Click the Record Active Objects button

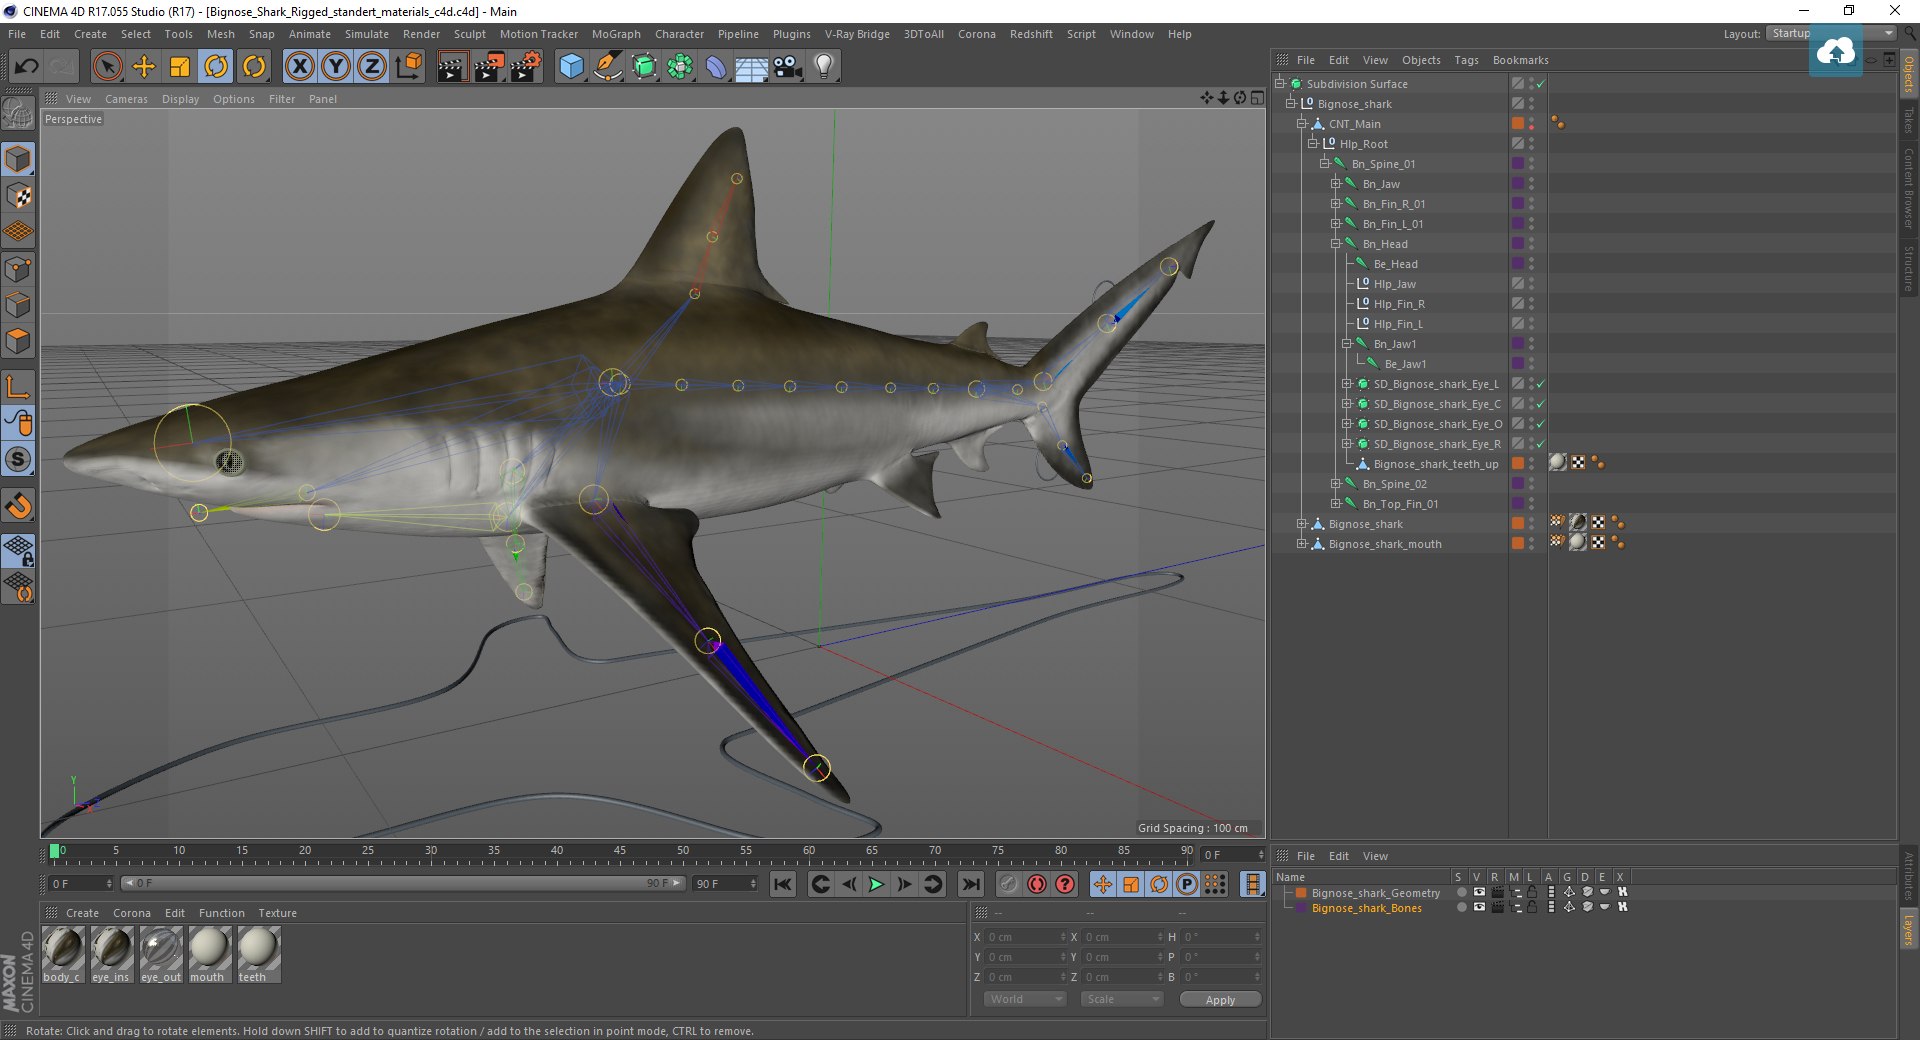pos(1008,884)
